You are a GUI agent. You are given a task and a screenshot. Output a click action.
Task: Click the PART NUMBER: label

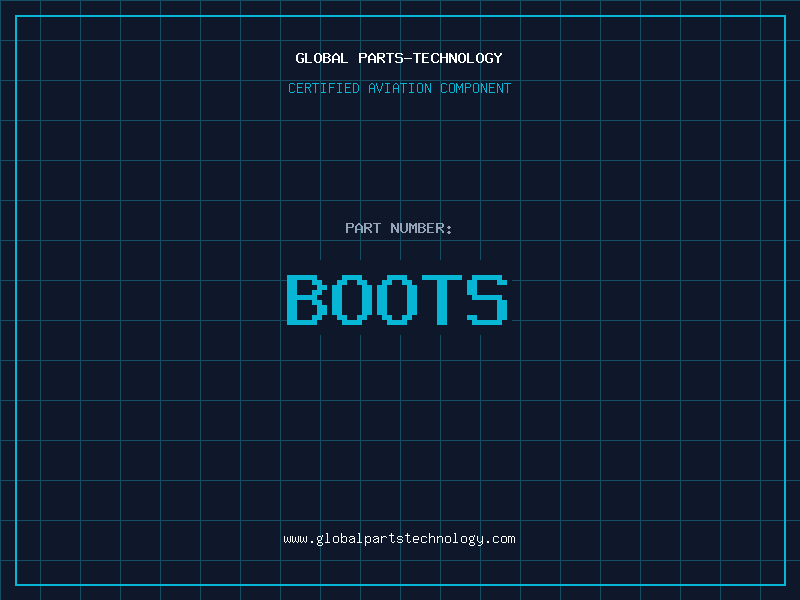399,228
